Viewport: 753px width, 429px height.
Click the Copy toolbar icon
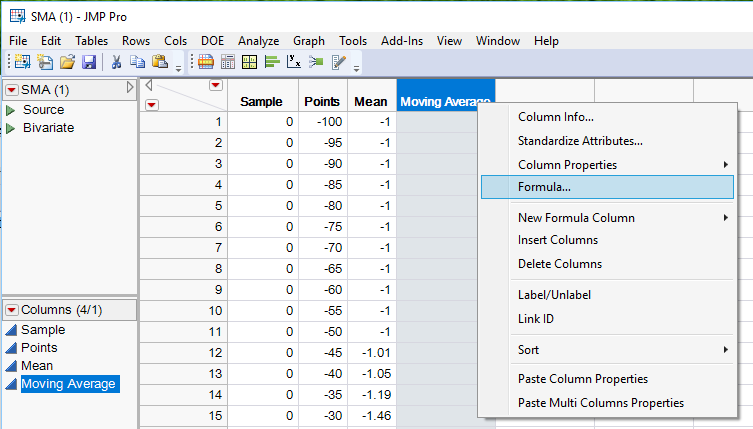(x=138, y=62)
